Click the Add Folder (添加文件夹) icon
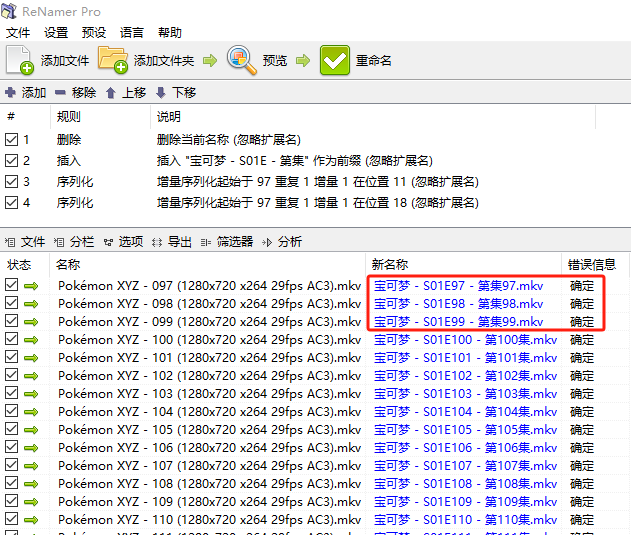Viewport: 631px width, 535px height. coord(113,61)
